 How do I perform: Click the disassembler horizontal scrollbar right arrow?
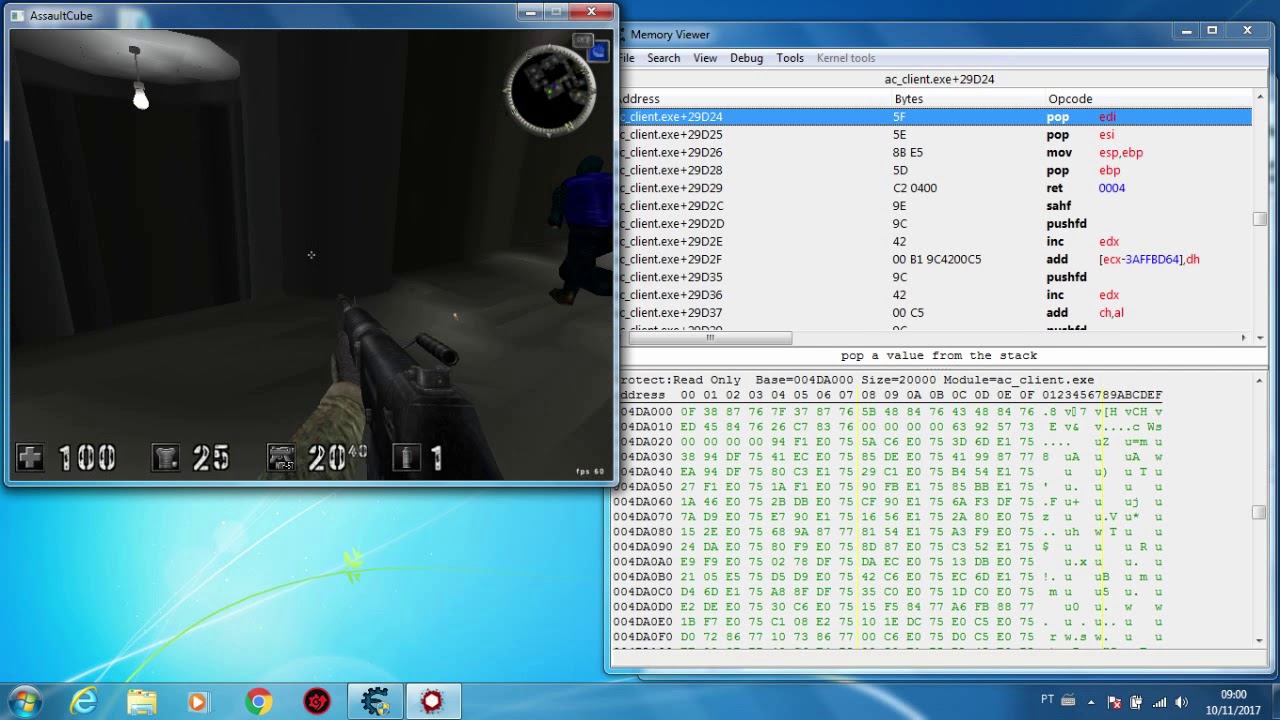click(1244, 338)
